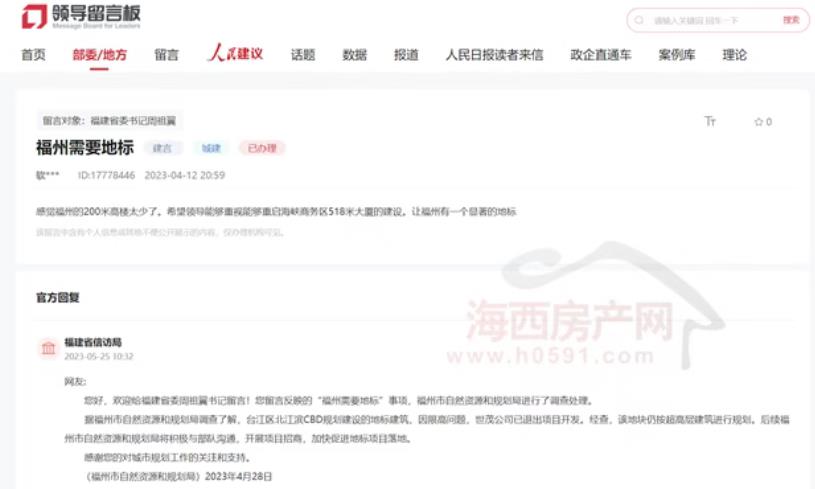The width and height of the screenshot is (815, 489).
Task: Click the search magnifier icon in search box
Action: (x=640, y=20)
